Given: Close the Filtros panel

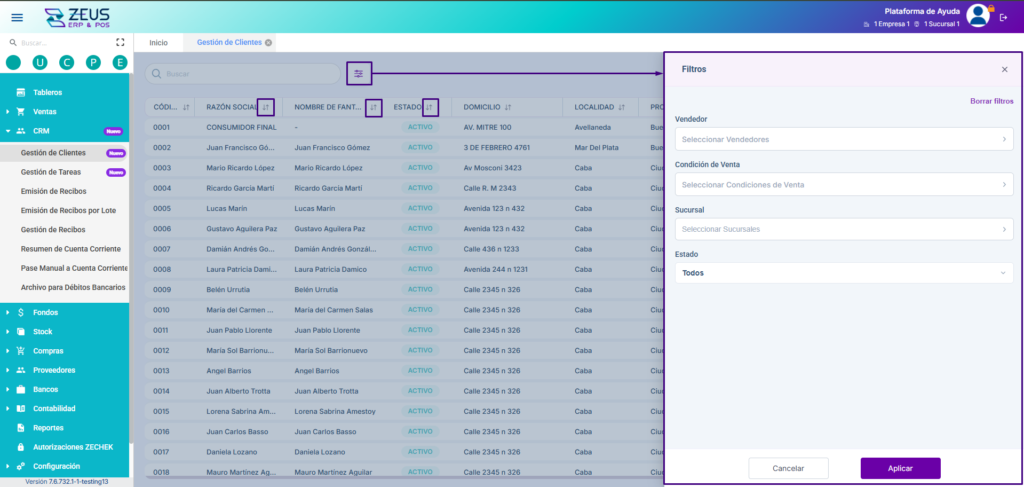Looking at the screenshot, I should pyautogui.click(x=1004, y=69).
